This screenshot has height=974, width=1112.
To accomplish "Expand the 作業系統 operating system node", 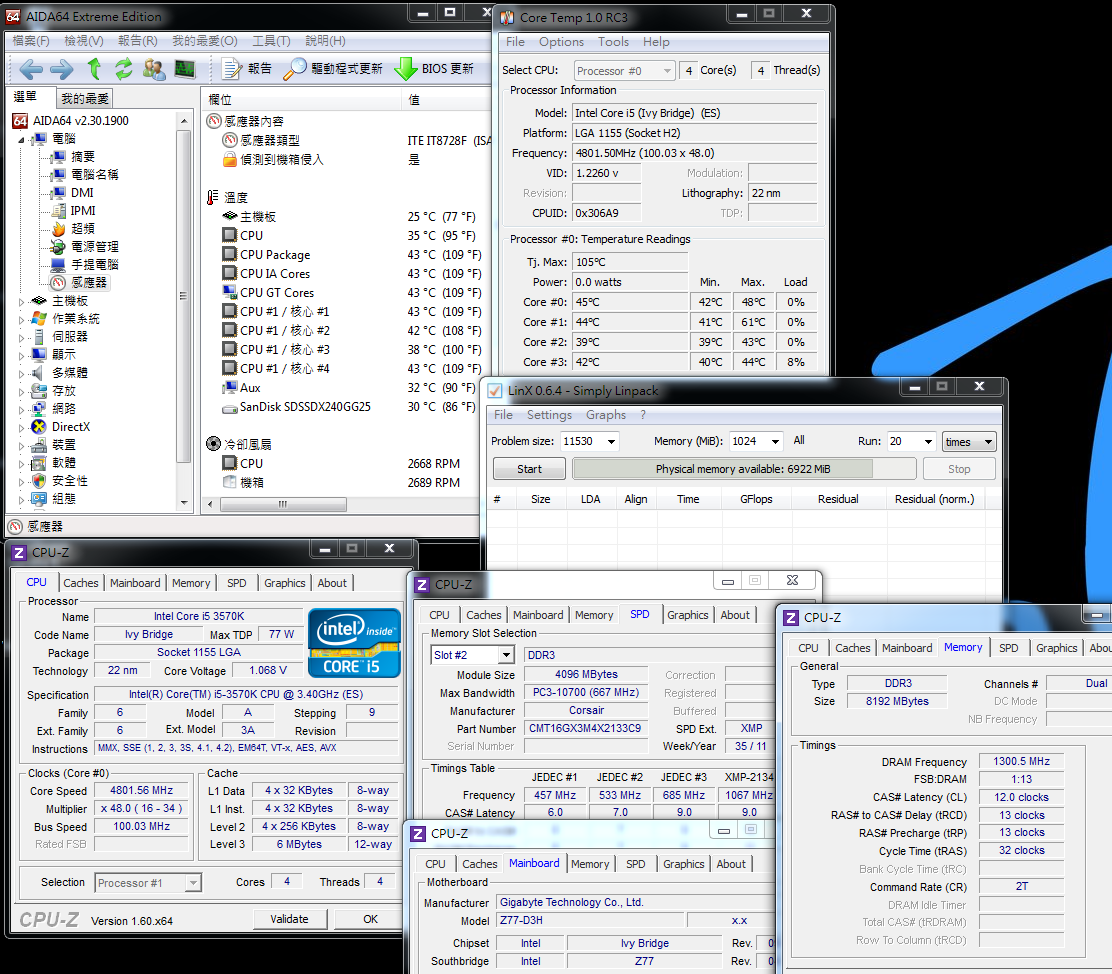I will click(x=21, y=320).
